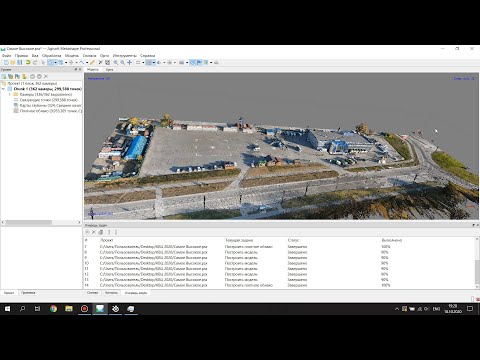Screen dimensions: 480x360
Task: Undo the last action
Action: [28, 62]
